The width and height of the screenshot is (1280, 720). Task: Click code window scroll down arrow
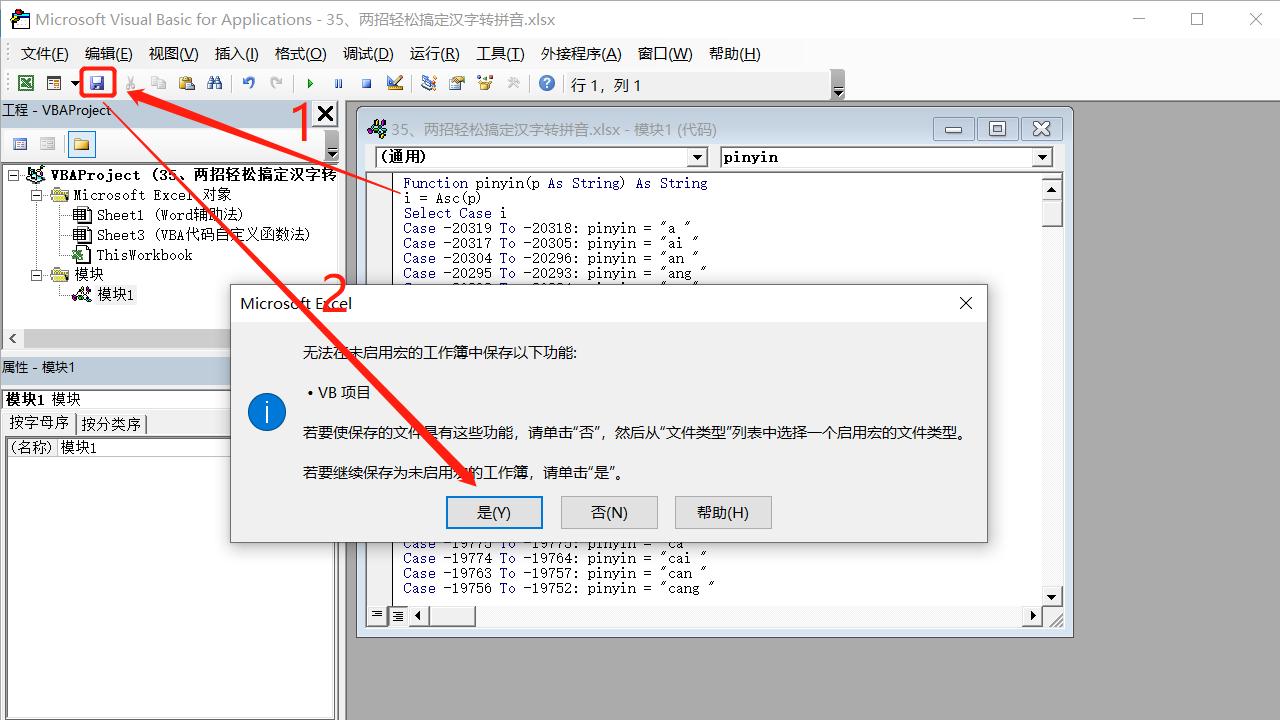(x=1051, y=596)
